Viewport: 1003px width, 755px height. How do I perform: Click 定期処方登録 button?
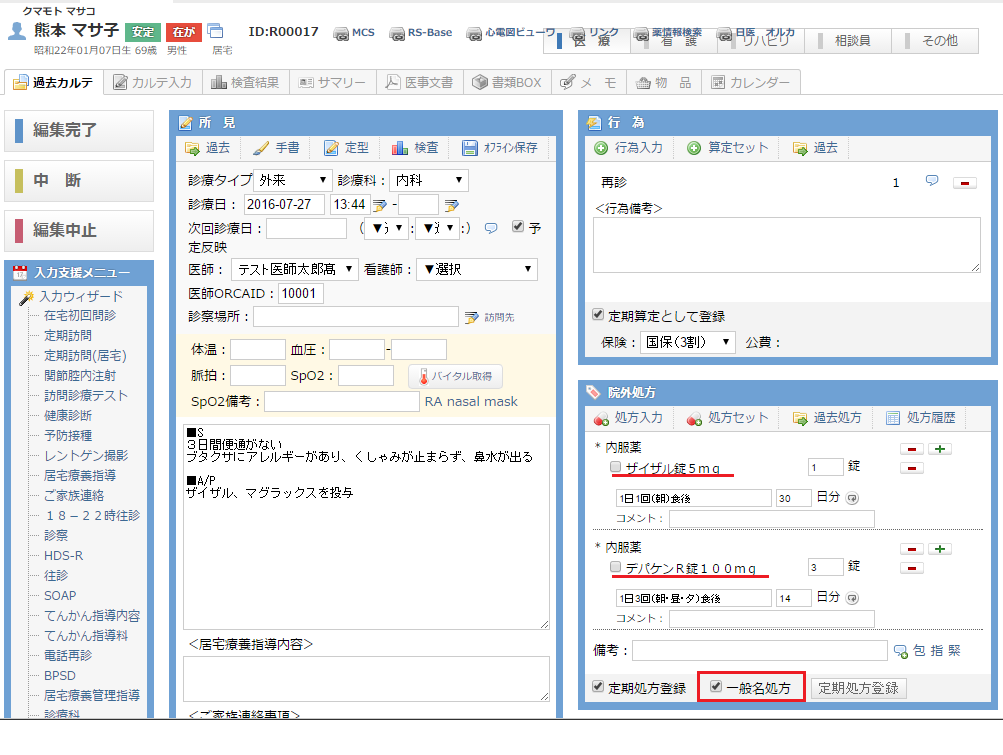tap(858, 688)
